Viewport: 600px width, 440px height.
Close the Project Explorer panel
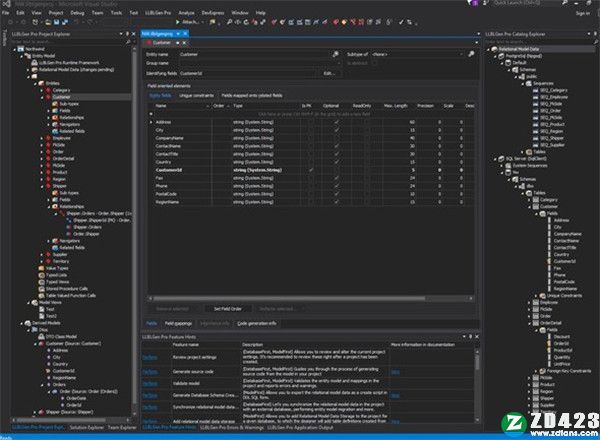point(134,34)
